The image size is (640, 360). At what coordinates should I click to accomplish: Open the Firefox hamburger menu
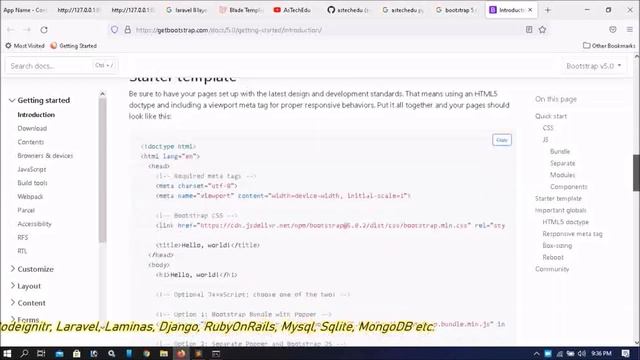[x=630, y=29]
